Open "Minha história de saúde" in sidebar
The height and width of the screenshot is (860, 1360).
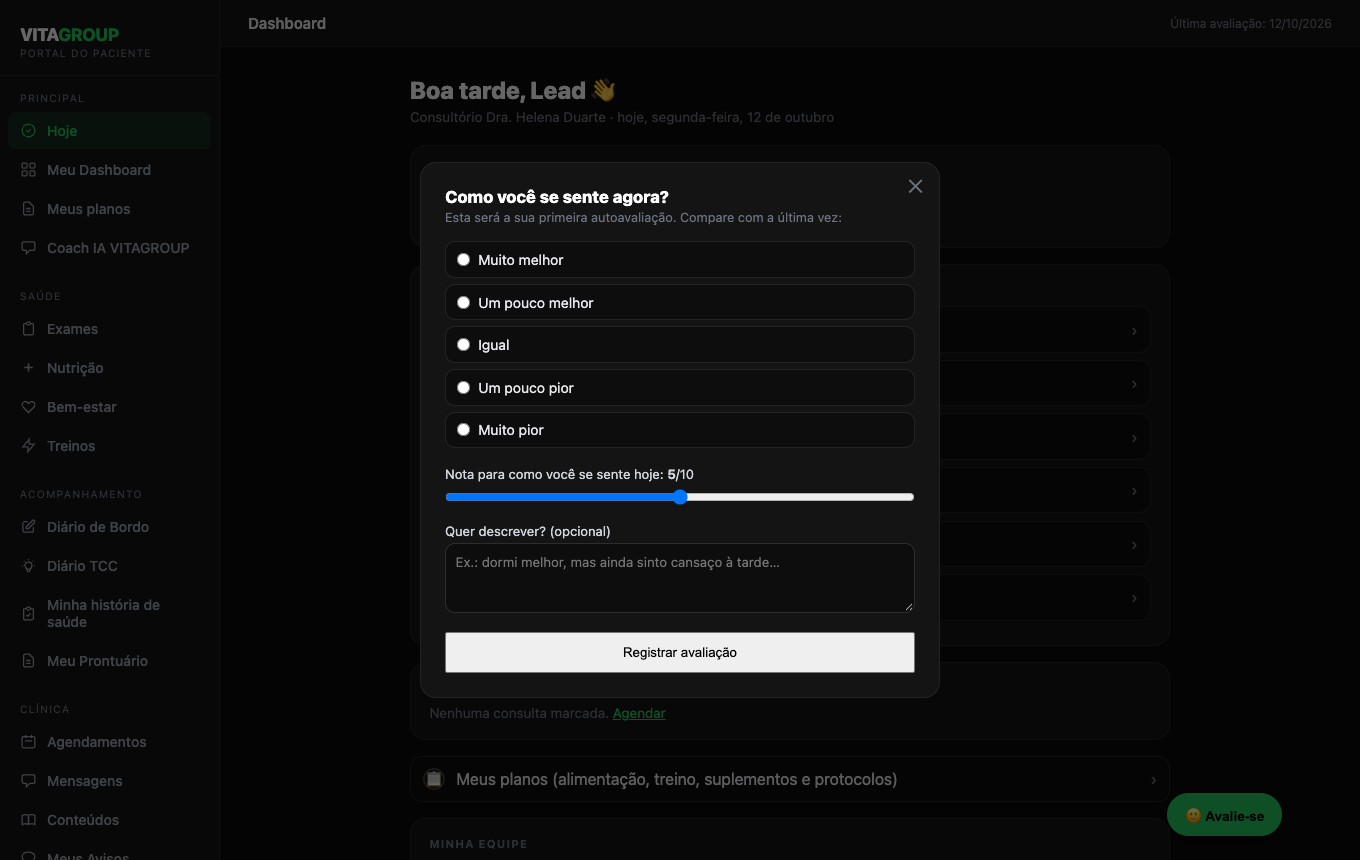(x=110, y=614)
